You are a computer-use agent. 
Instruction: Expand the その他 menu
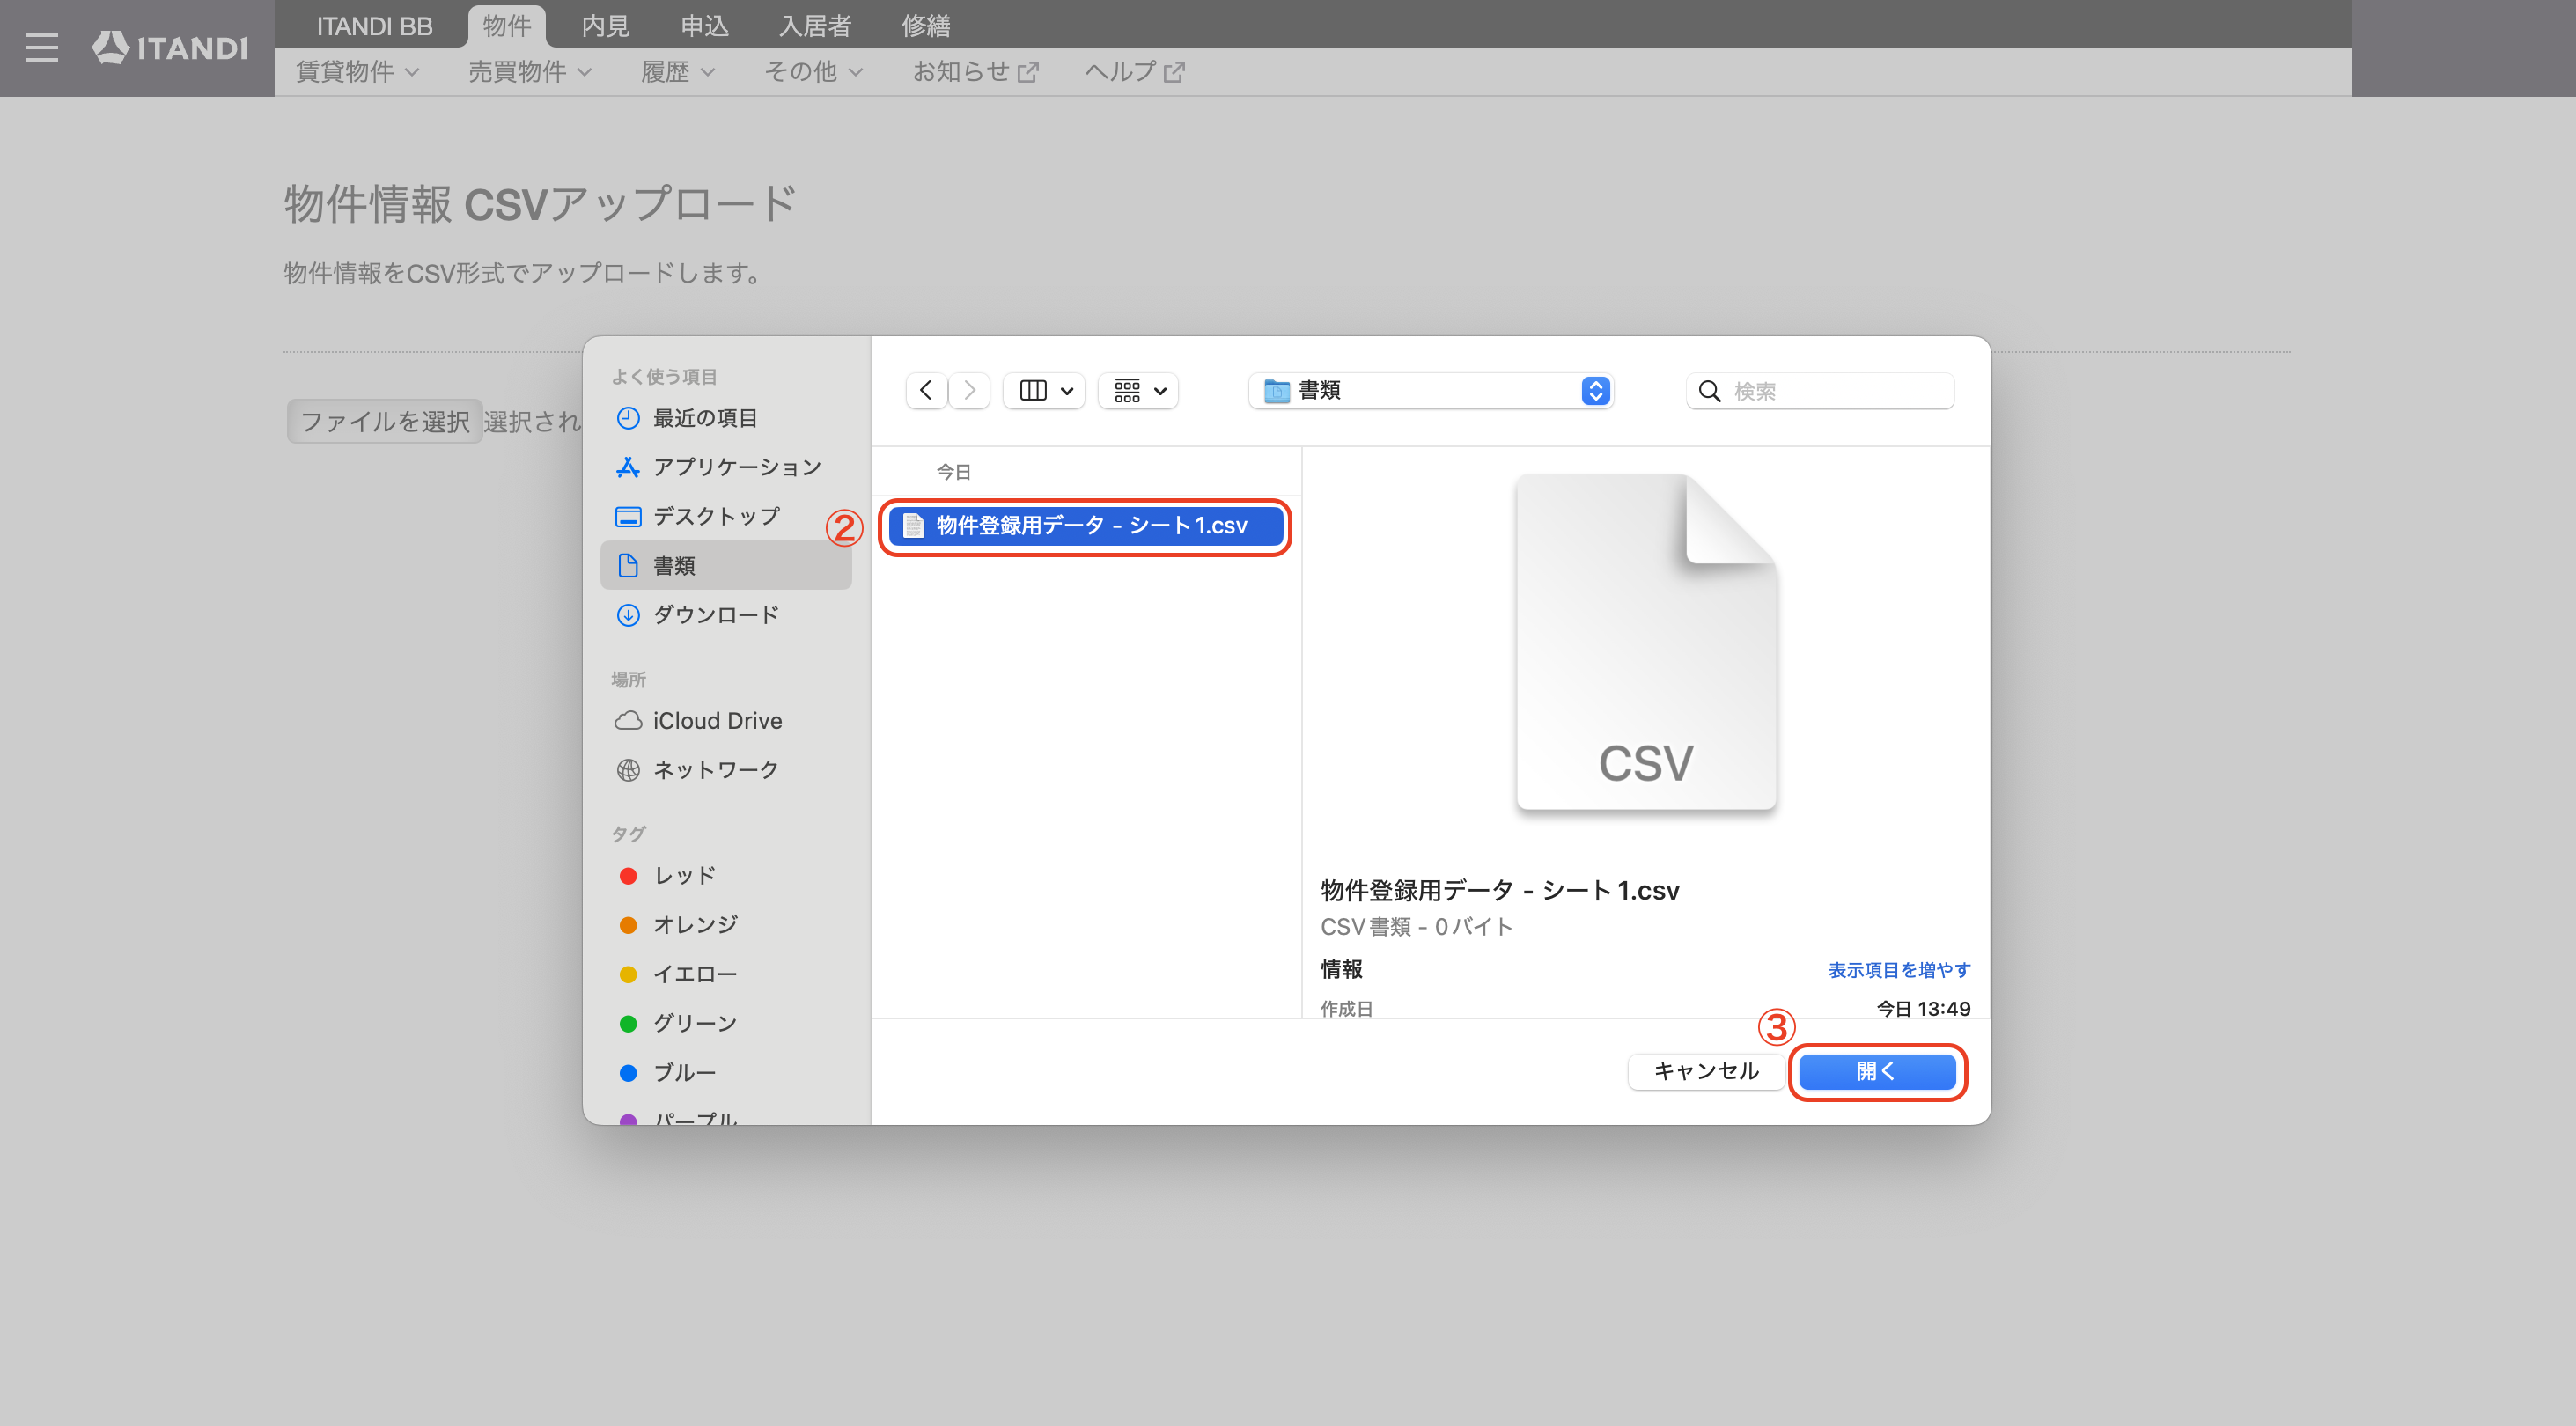click(813, 71)
